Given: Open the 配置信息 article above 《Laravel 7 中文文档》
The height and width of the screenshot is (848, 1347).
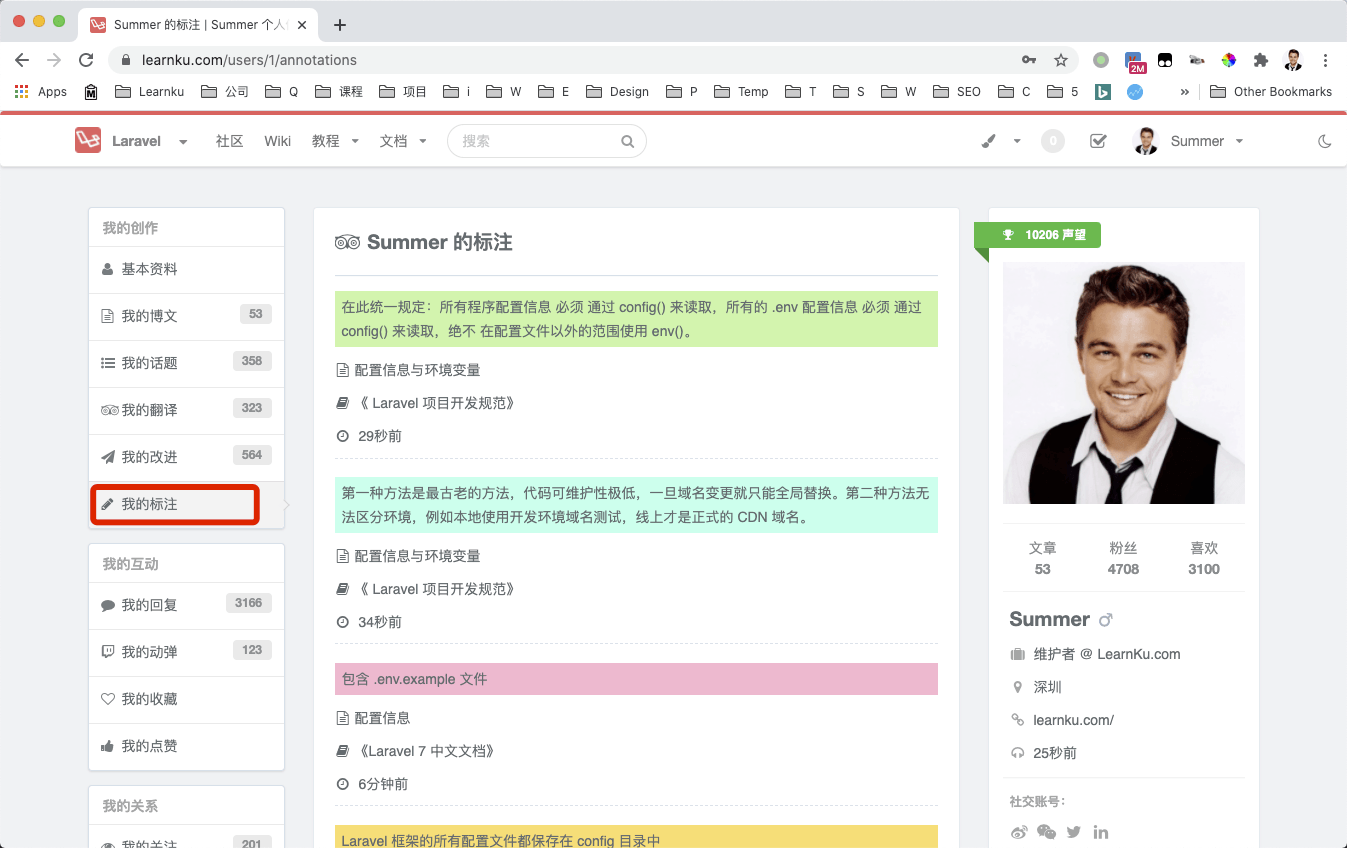Looking at the screenshot, I should point(382,718).
